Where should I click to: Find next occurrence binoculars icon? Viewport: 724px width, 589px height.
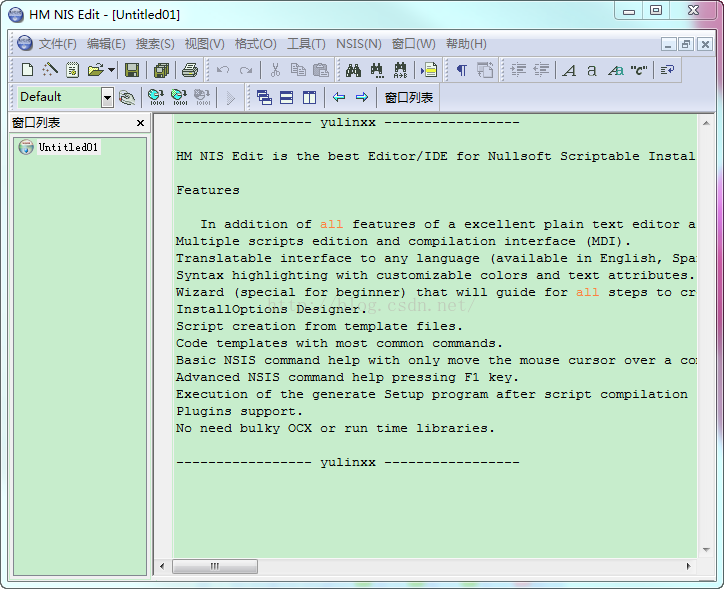[x=377, y=70]
